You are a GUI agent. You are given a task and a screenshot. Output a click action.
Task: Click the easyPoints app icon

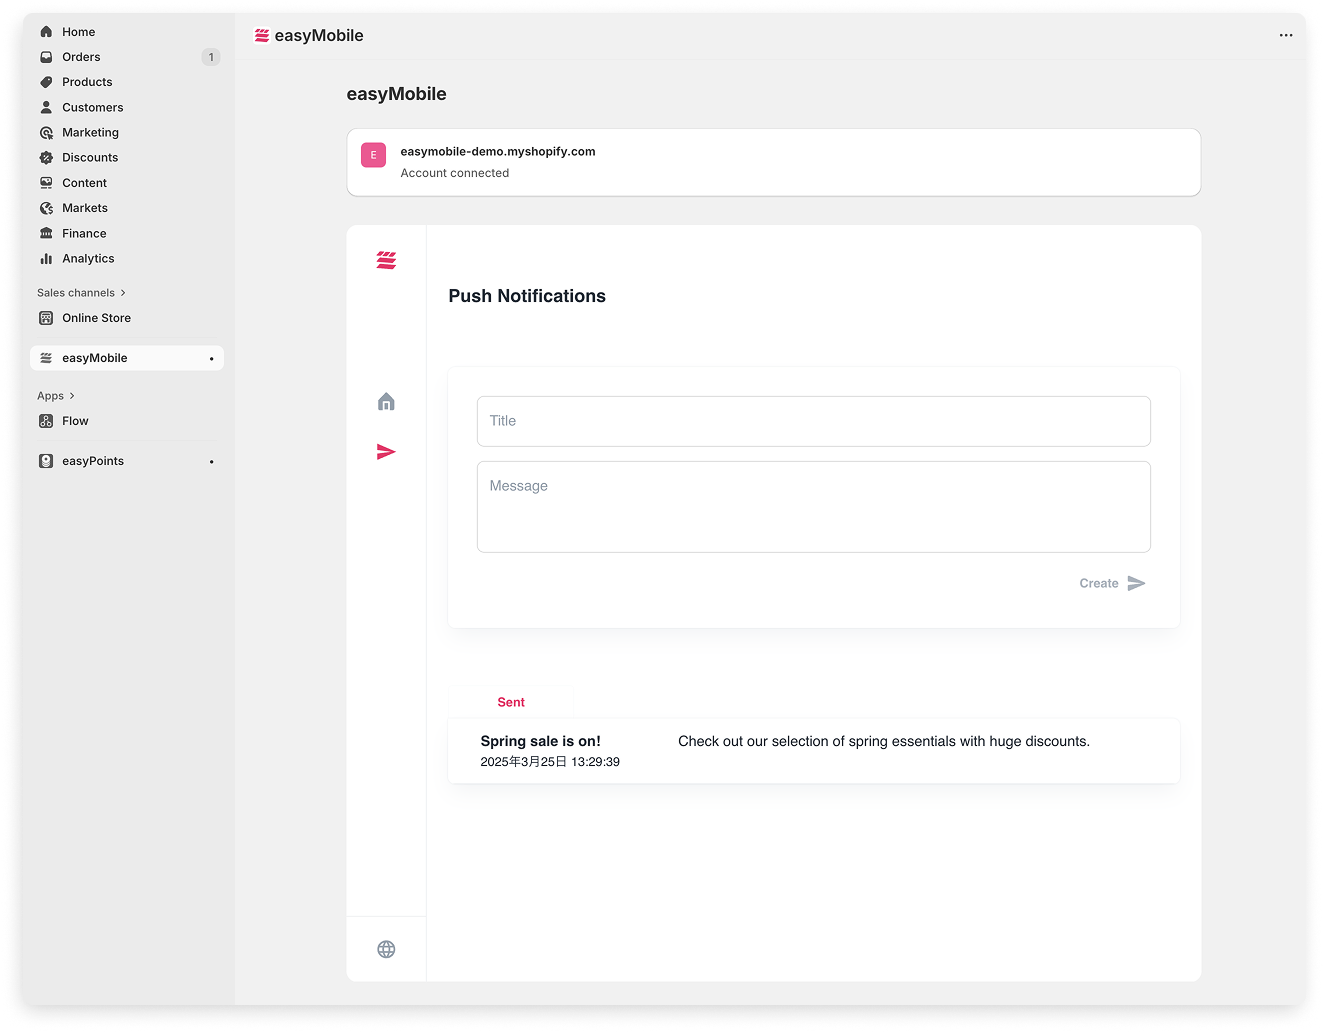(x=46, y=461)
